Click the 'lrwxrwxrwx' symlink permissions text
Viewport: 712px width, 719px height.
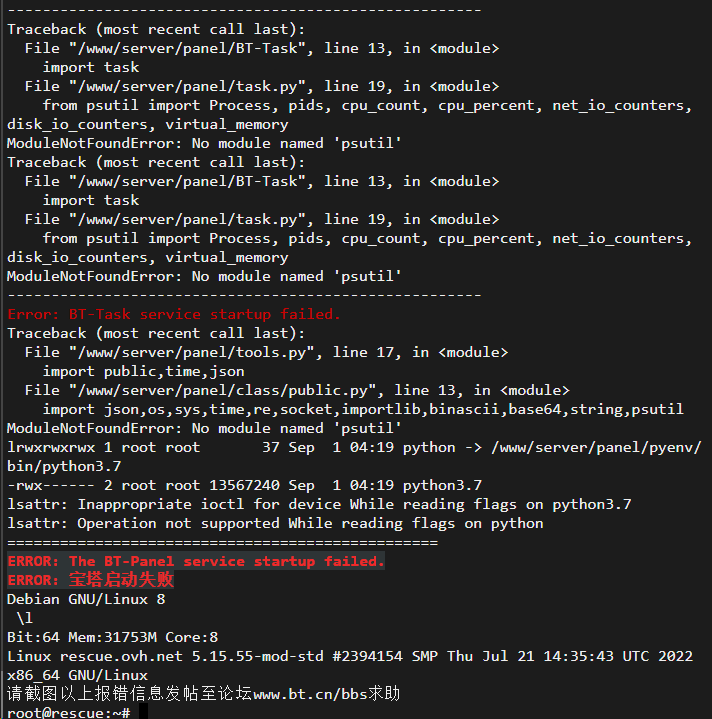click(x=51, y=447)
